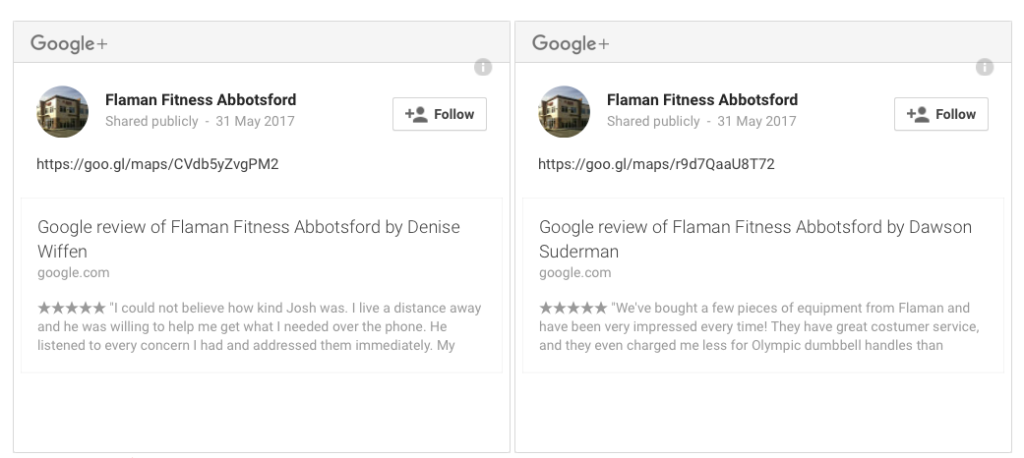This screenshot has width=1024, height=458.
Task: Open Flaman Fitness Abbotsford profile name, right post
Action: coord(702,100)
